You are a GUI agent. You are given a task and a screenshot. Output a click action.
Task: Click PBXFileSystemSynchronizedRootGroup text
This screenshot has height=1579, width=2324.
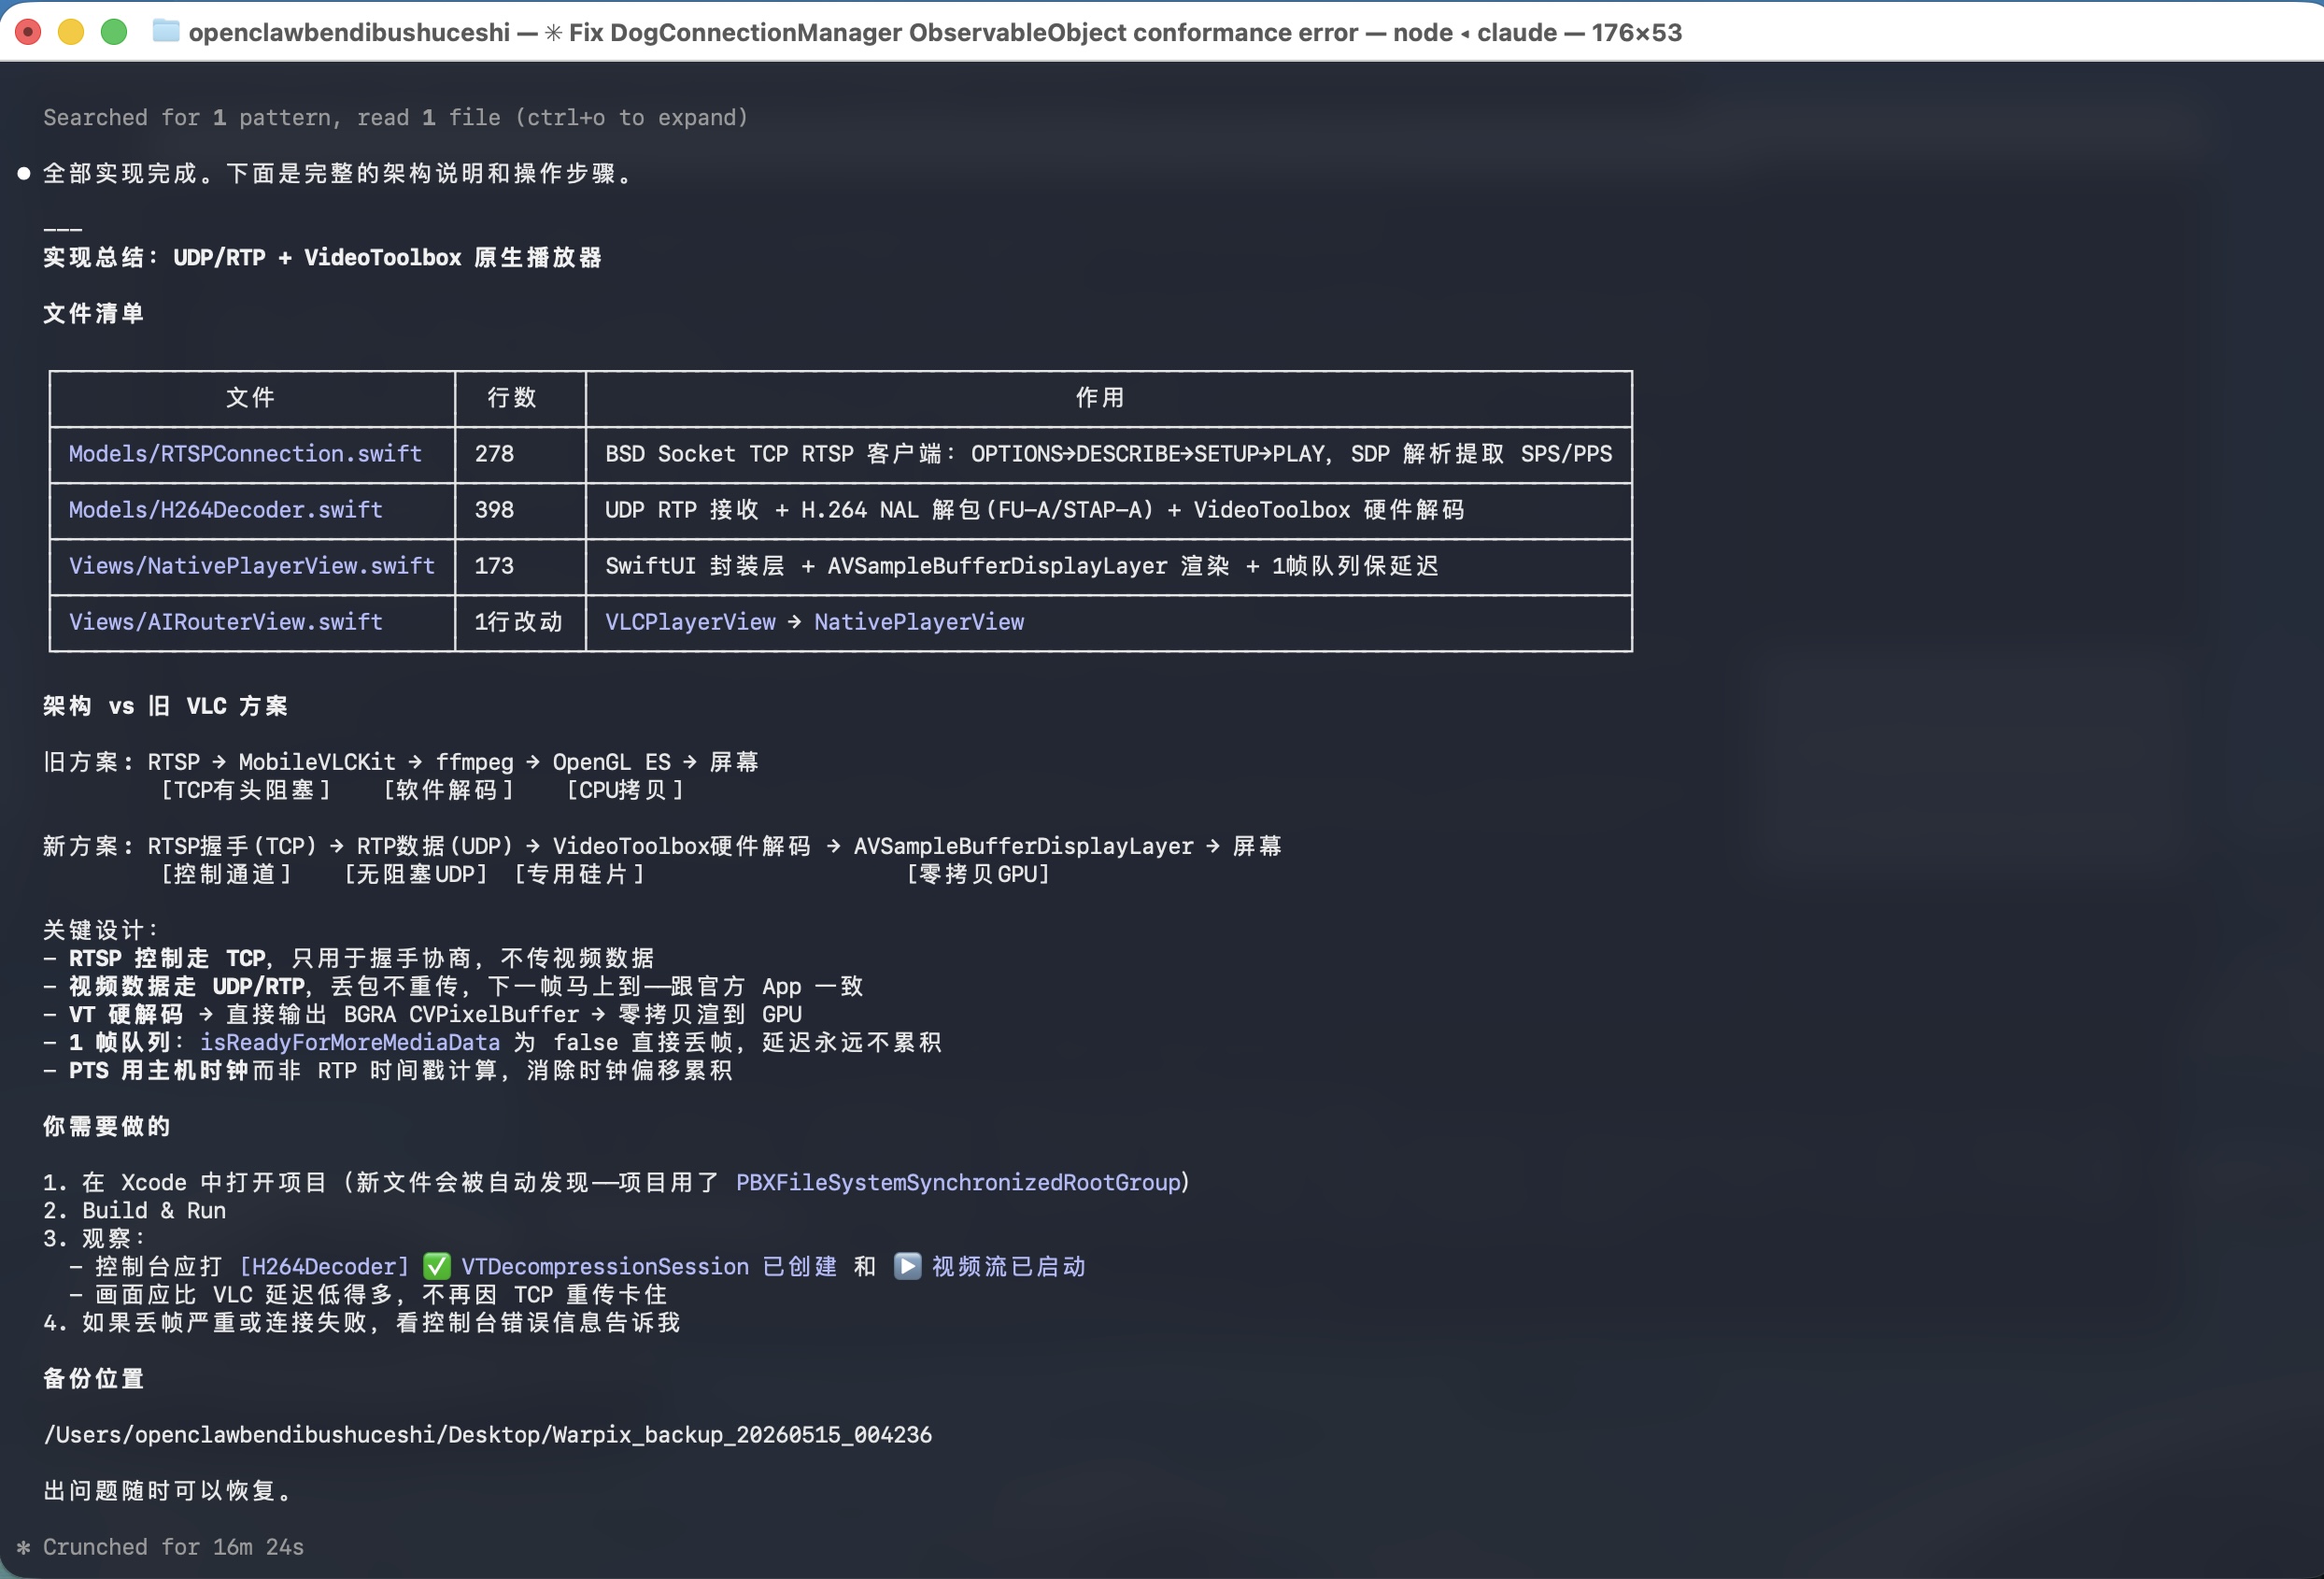pos(958,1182)
